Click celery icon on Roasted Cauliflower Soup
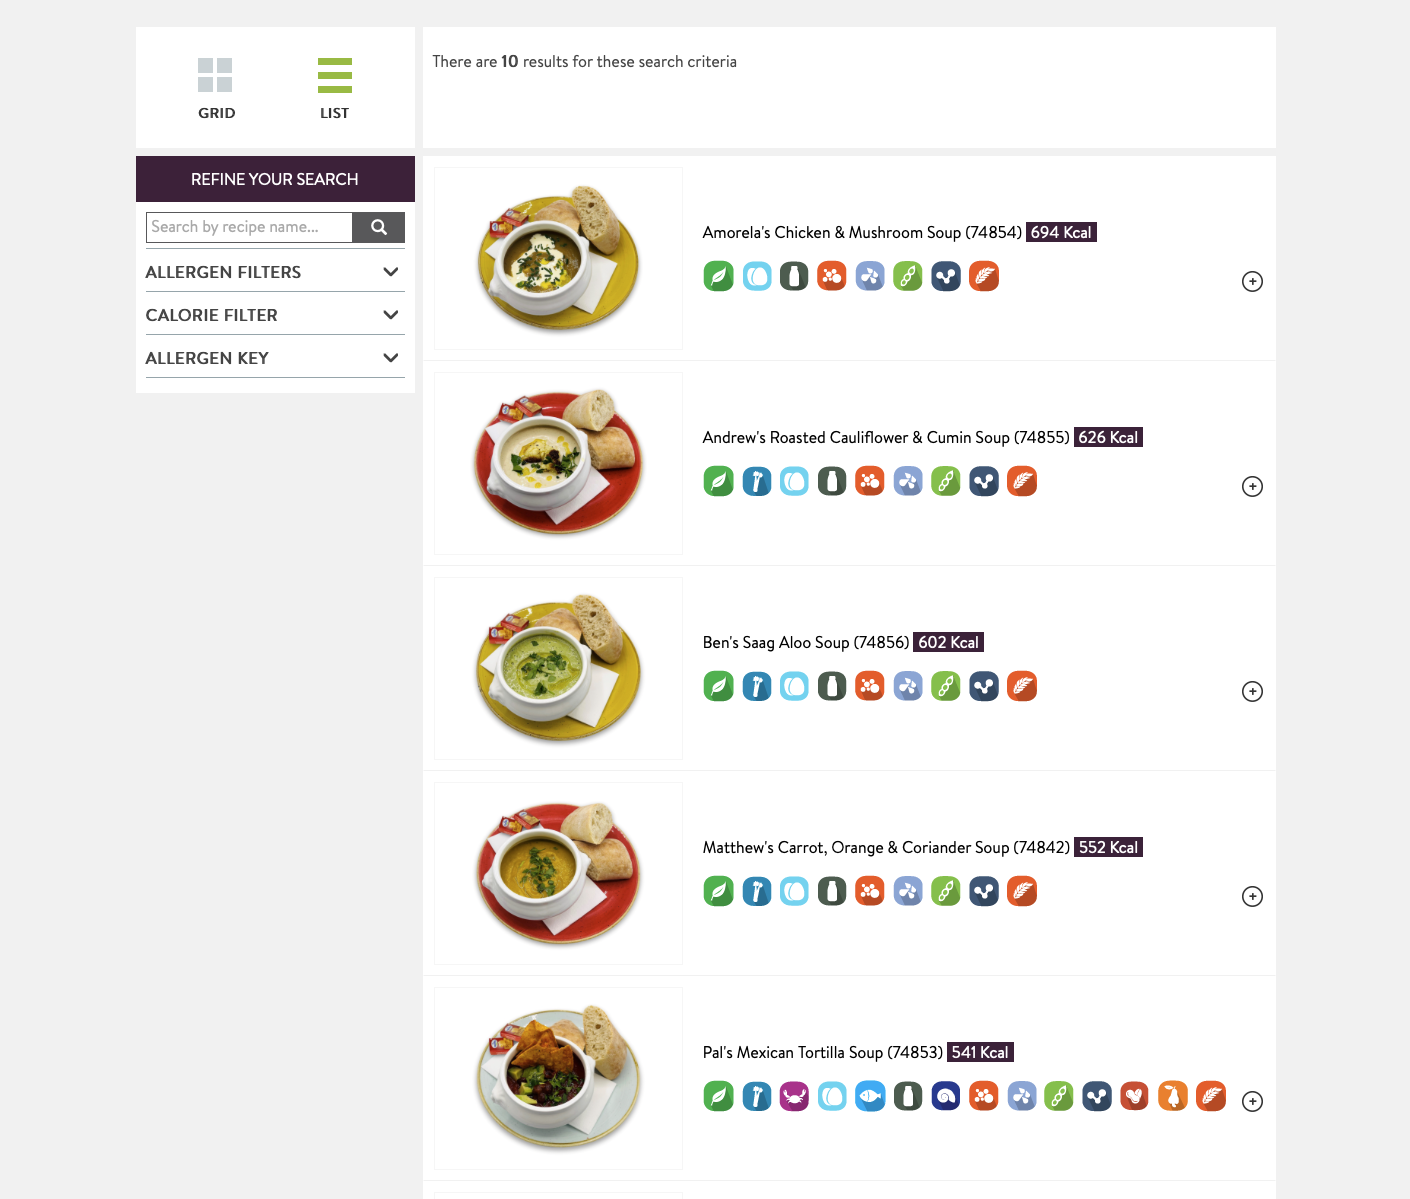Screen dimensions: 1410x1199 tap(757, 482)
